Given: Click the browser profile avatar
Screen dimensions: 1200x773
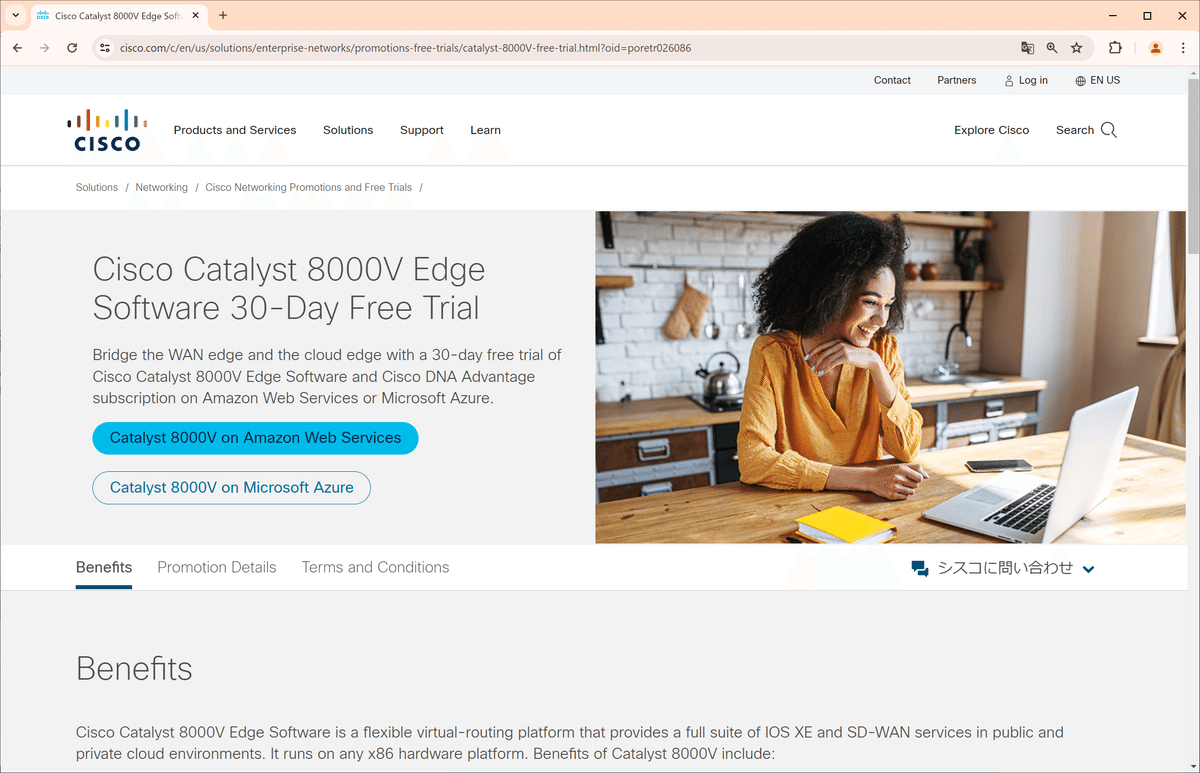Looking at the screenshot, I should coord(1156,47).
